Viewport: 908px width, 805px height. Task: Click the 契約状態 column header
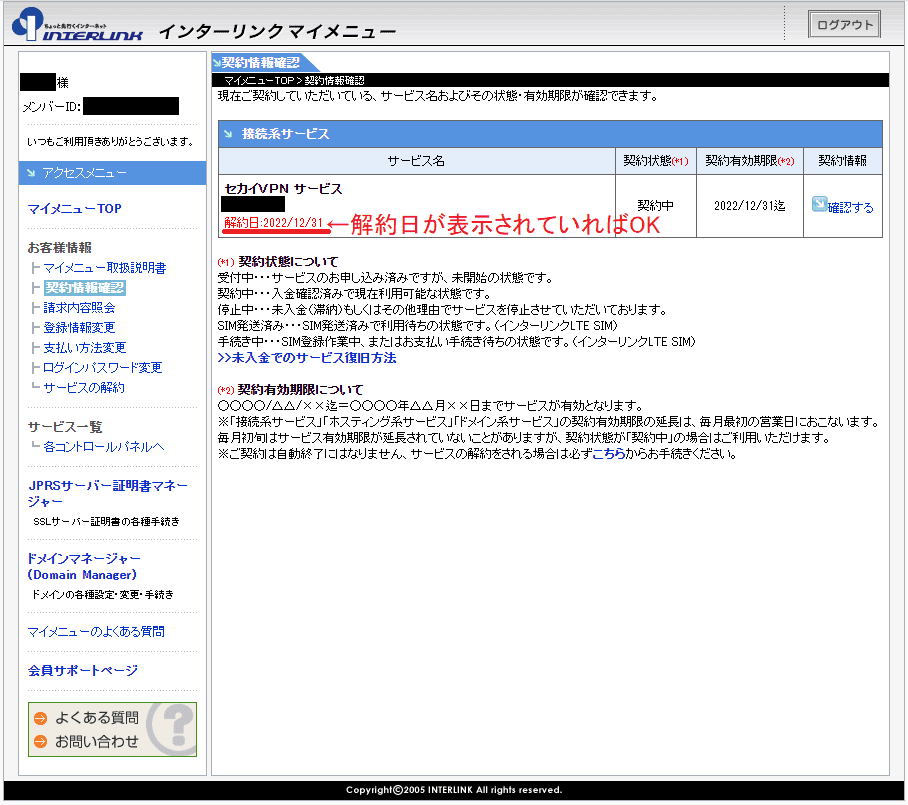coord(656,161)
